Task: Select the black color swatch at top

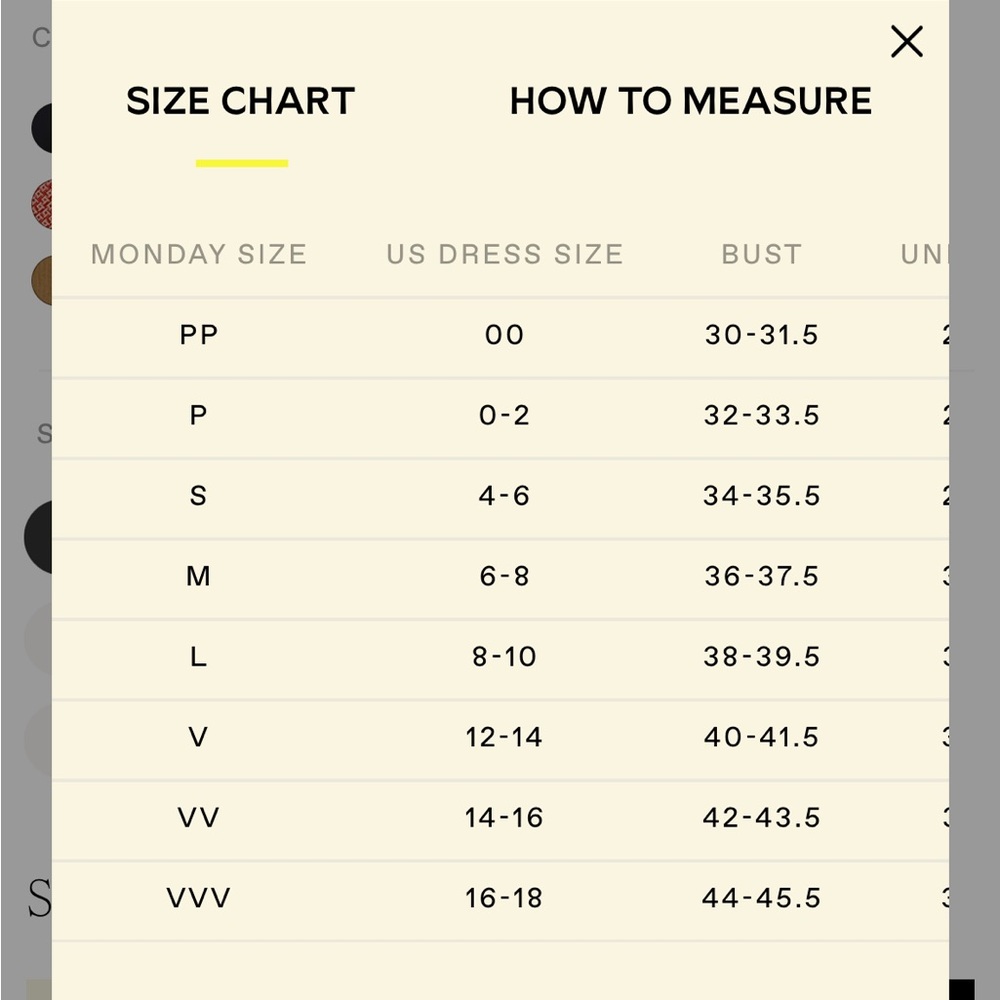Action: tap(42, 128)
